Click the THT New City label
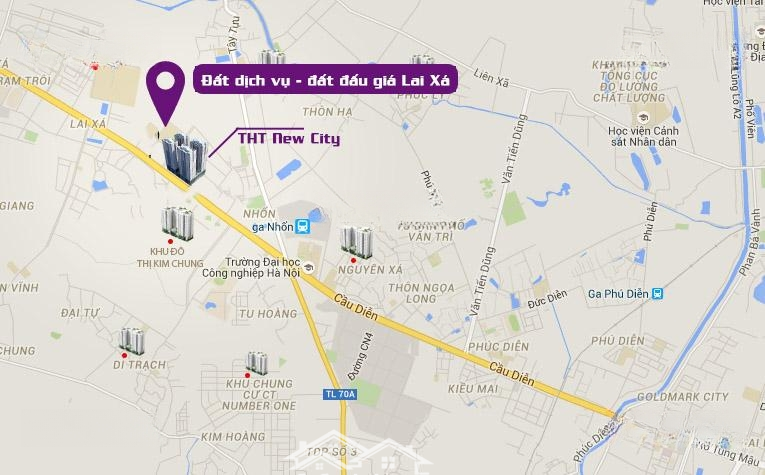765x475 pixels. [289, 139]
